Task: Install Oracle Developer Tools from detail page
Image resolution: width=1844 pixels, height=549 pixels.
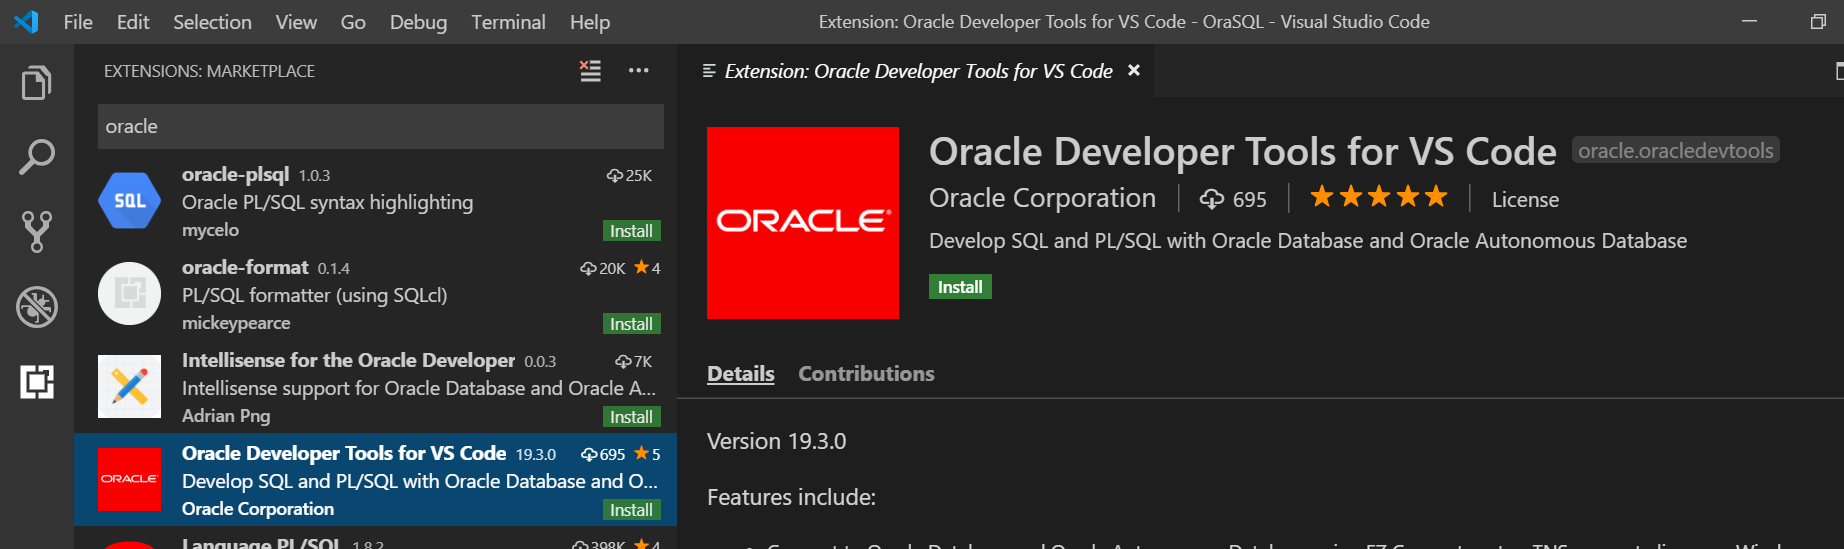Action: pyautogui.click(x=960, y=287)
